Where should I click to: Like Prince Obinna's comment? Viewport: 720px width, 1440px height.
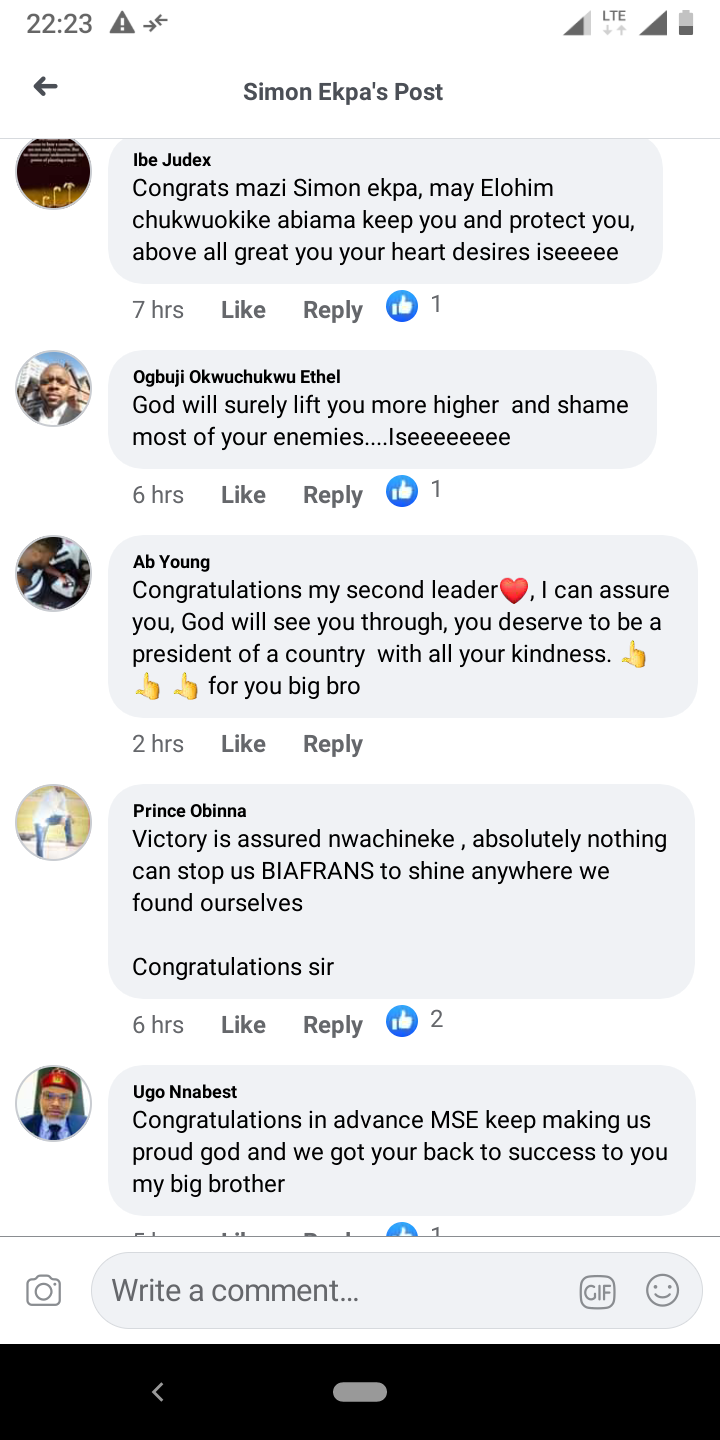tap(243, 1025)
